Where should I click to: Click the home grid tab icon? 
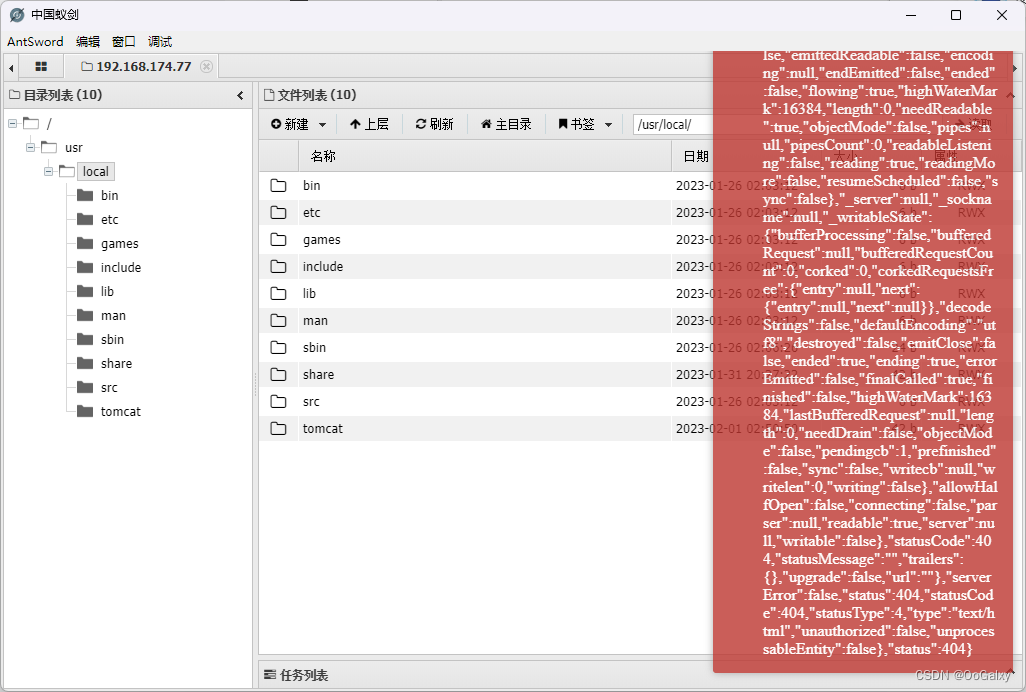41,67
